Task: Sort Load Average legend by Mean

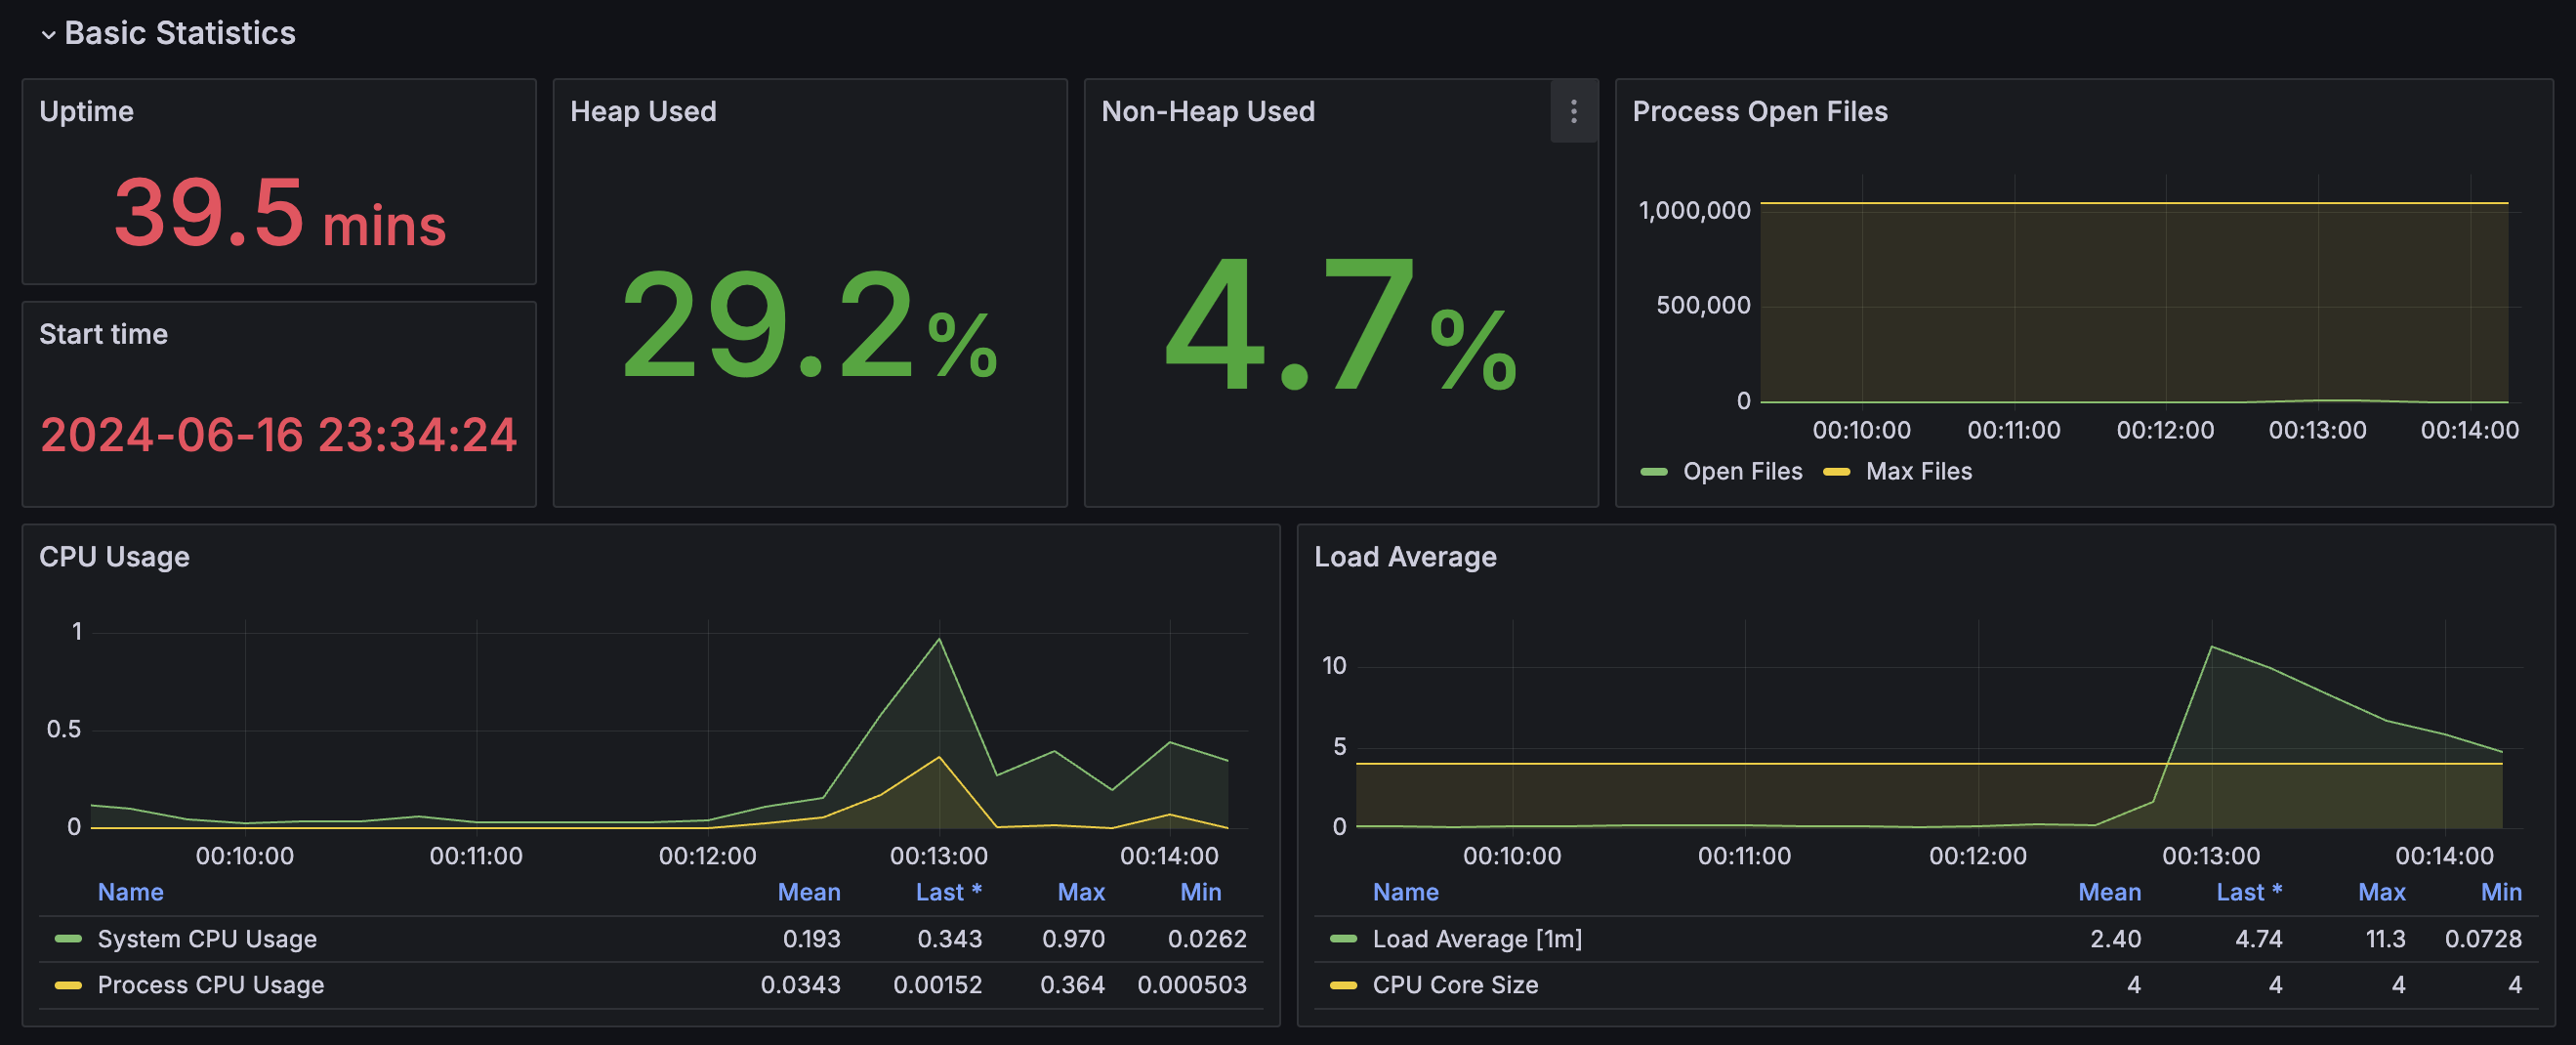Action: click(x=2109, y=892)
